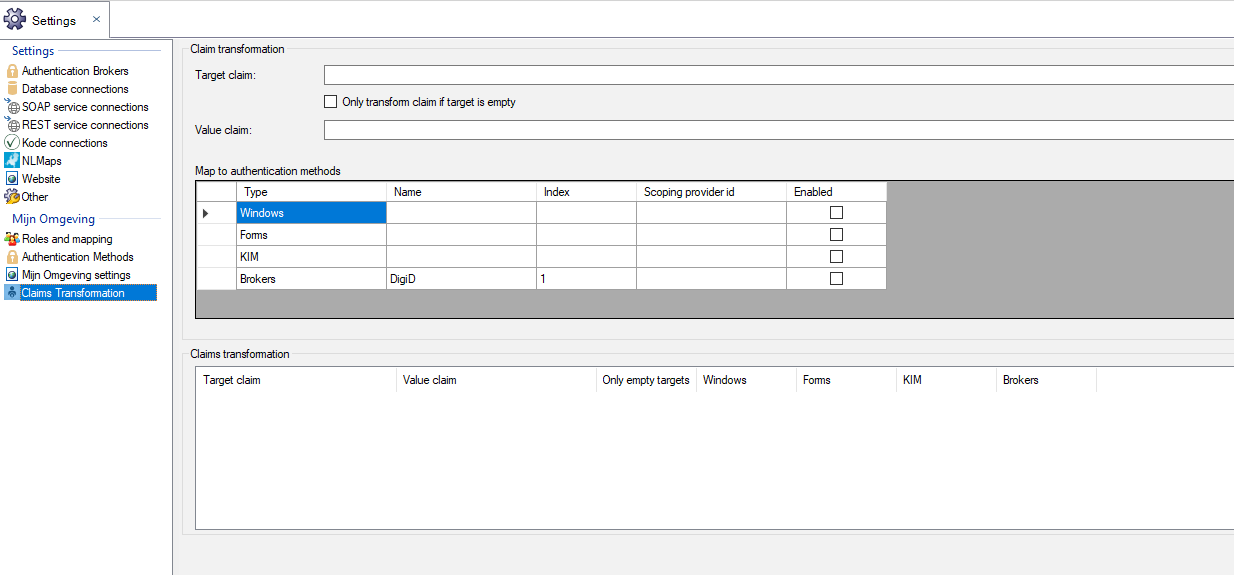Image resolution: width=1234 pixels, height=575 pixels.
Task: Select NLMaps in the settings list
Action: click(42, 161)
